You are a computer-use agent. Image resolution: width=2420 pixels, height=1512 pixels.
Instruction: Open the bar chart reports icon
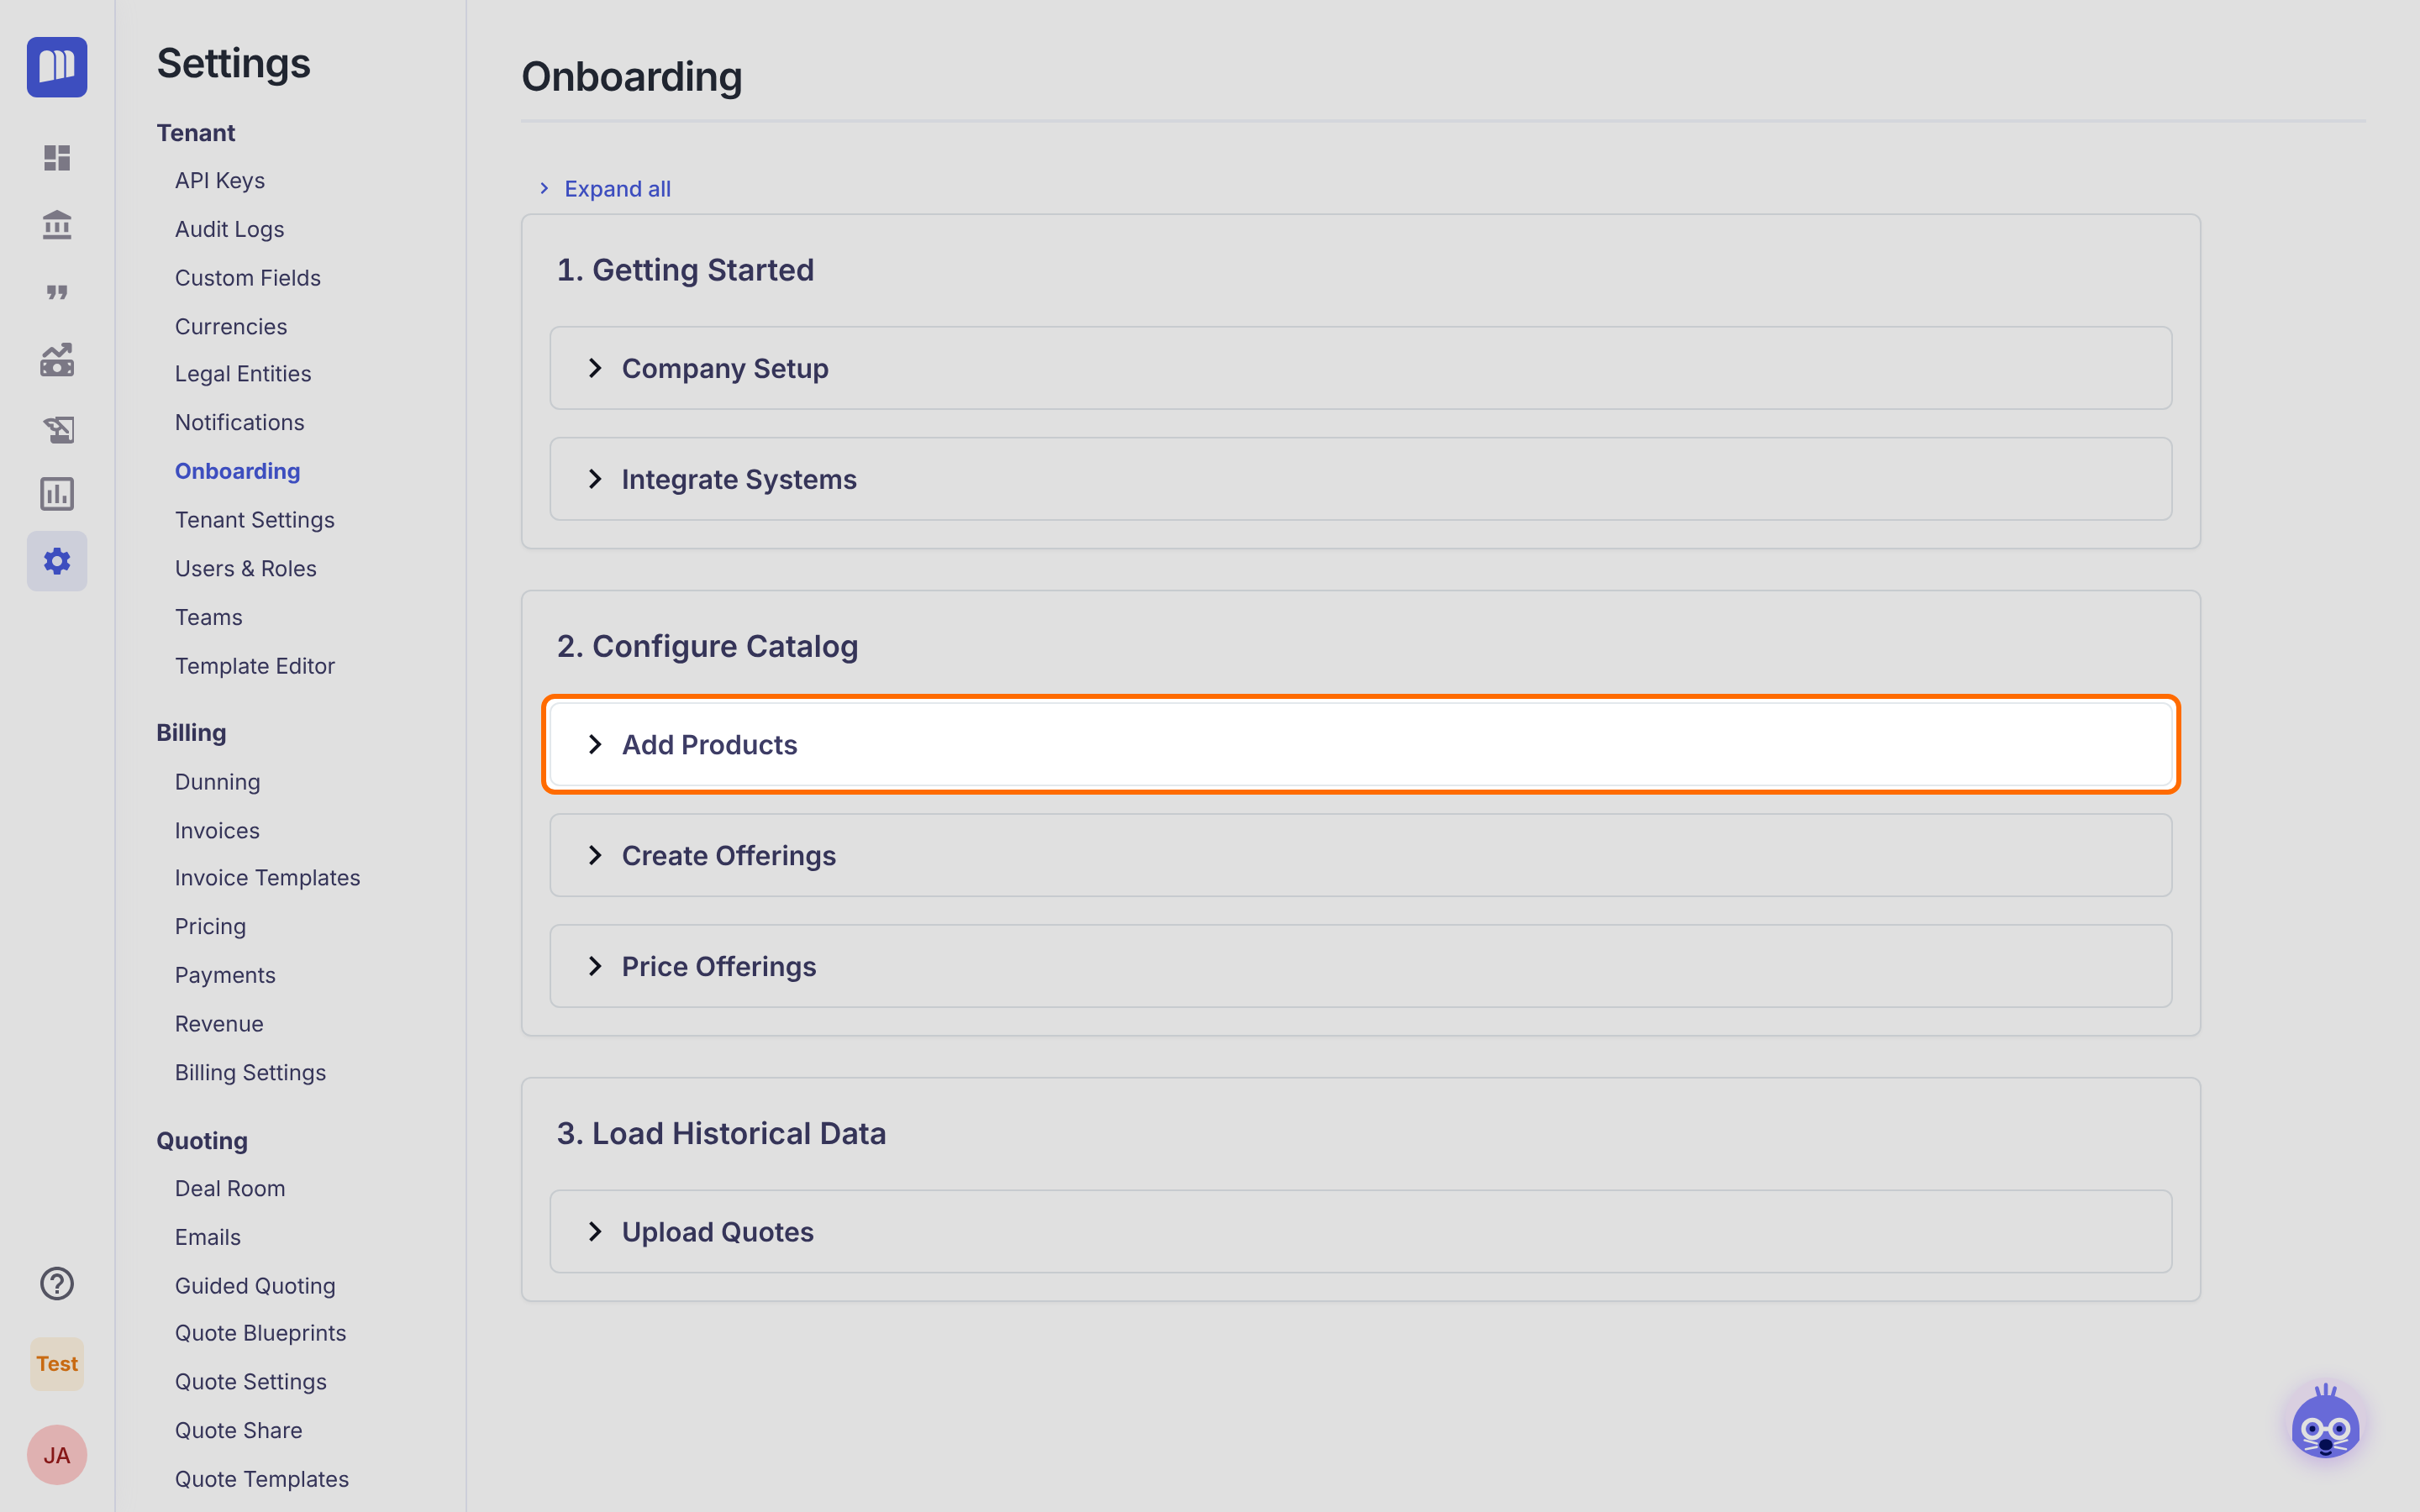57,494
